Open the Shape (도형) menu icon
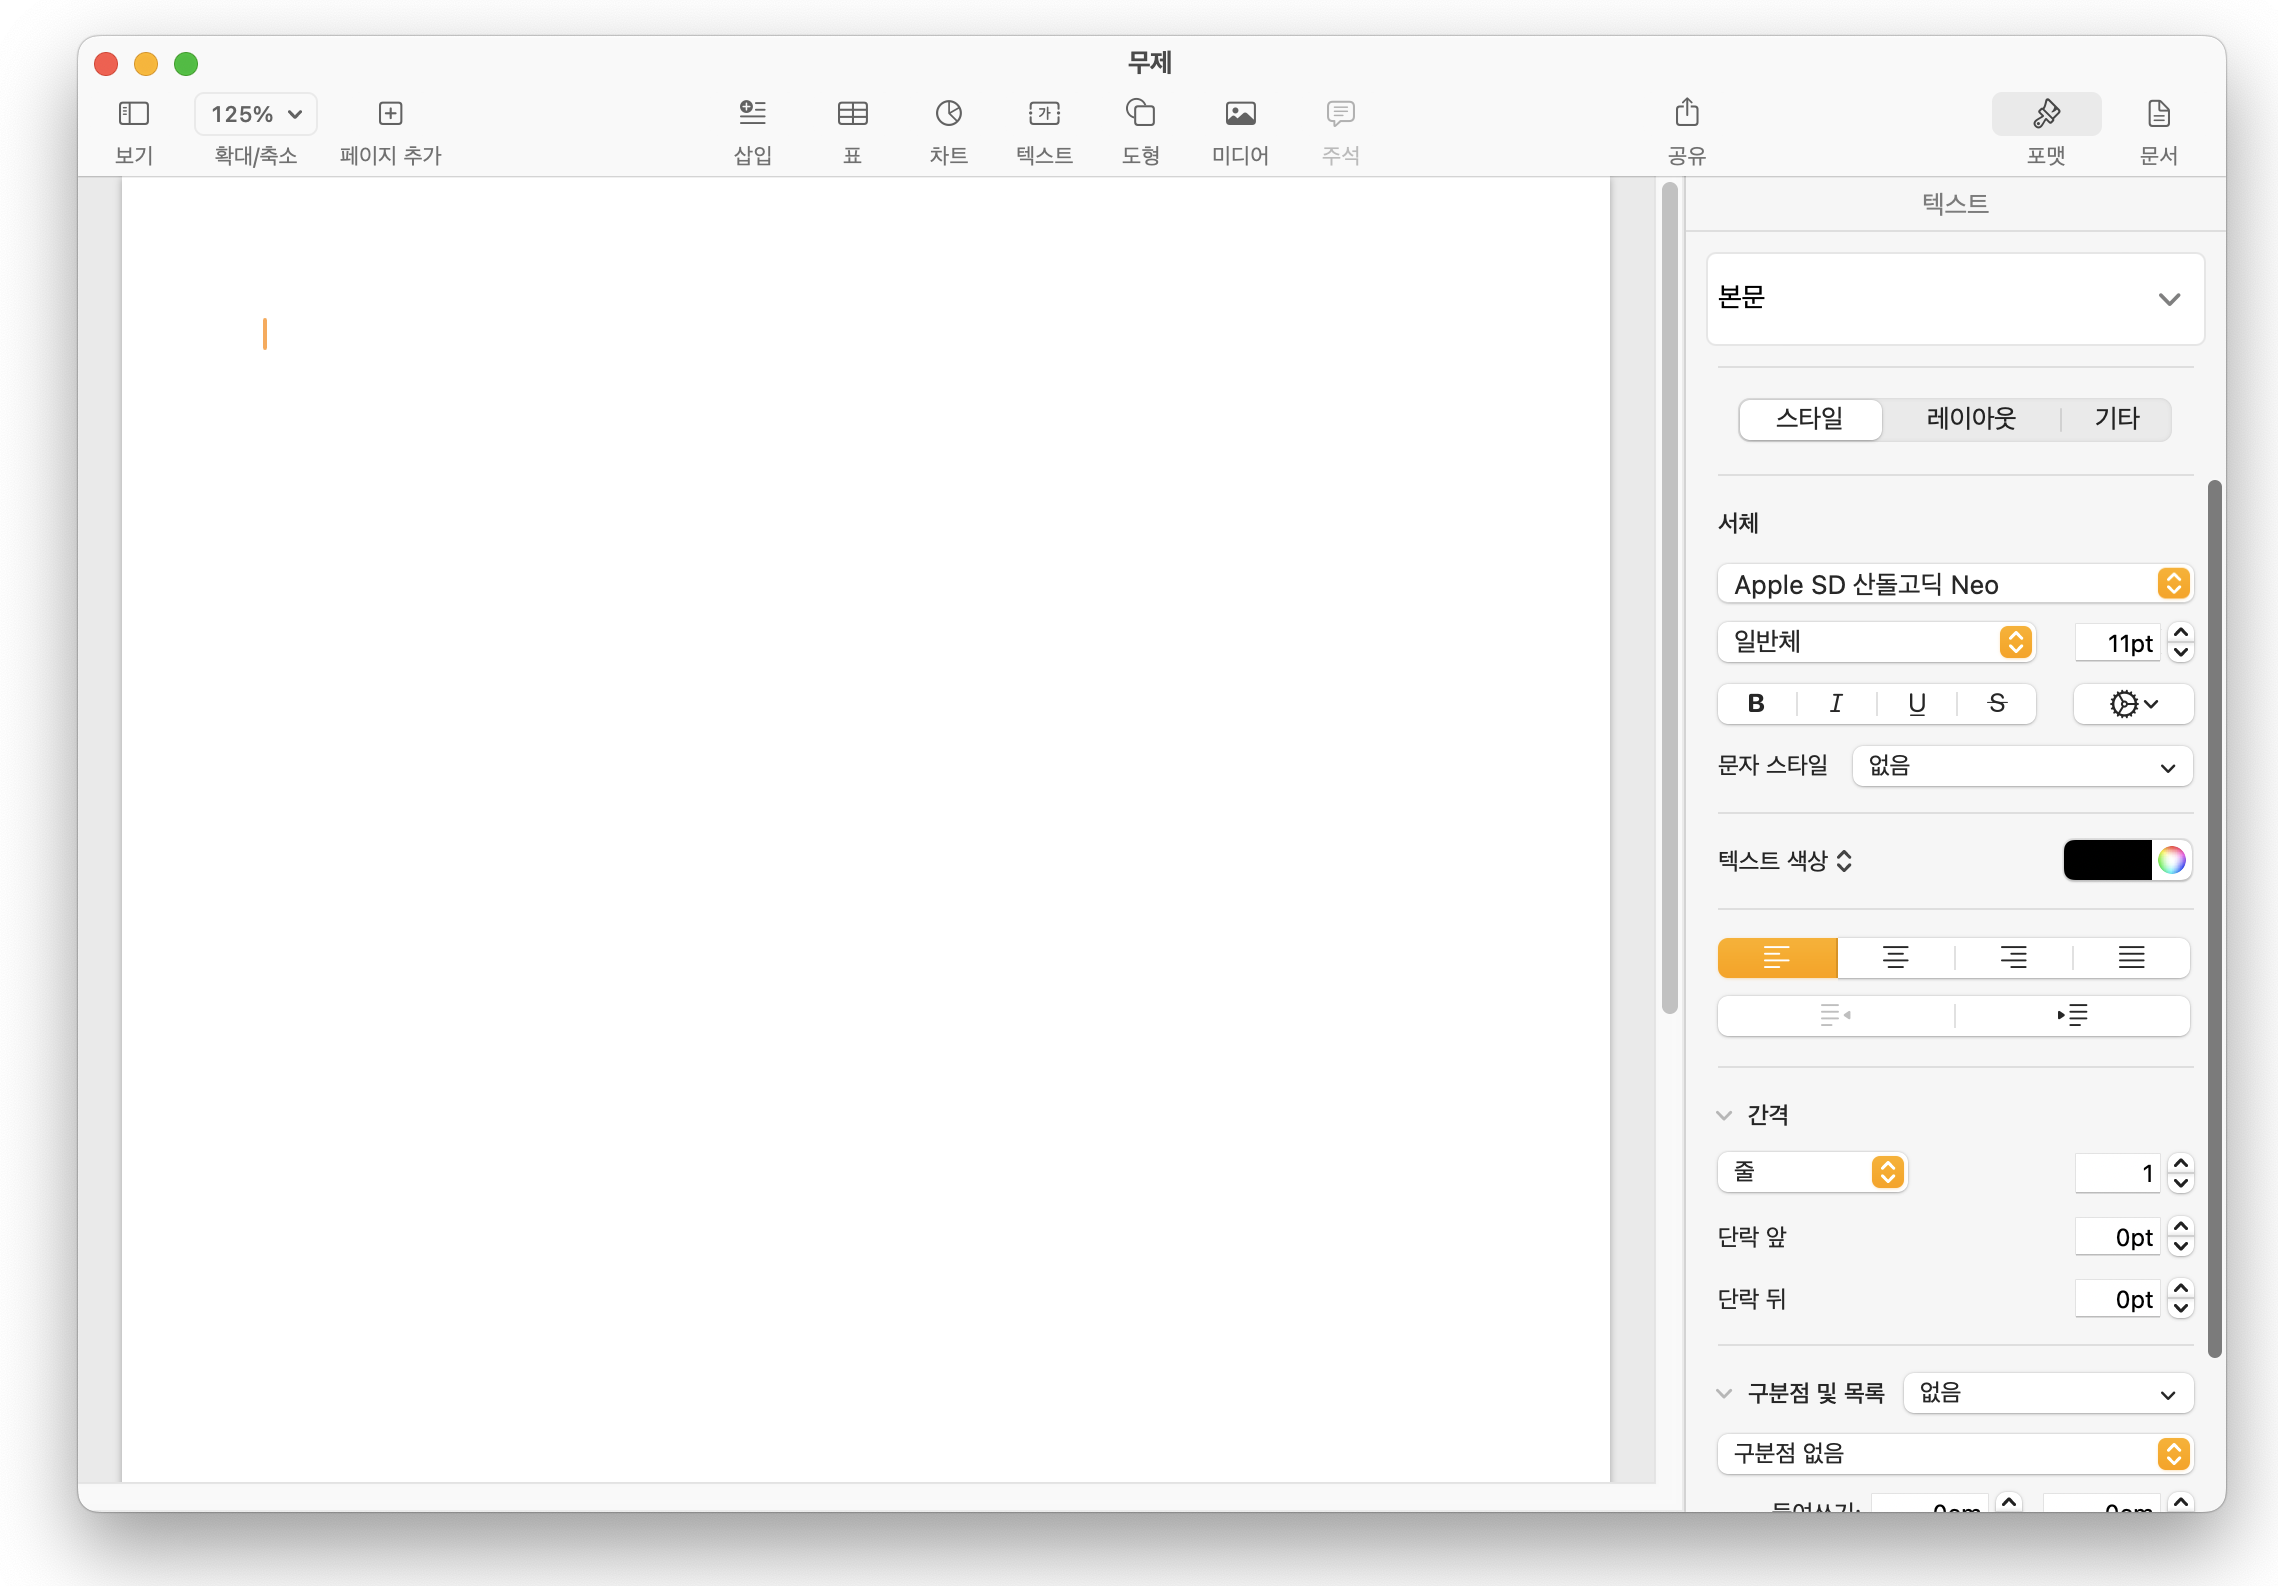Viewport: 2278px width, 1586px height. (x=1140, y=113)
